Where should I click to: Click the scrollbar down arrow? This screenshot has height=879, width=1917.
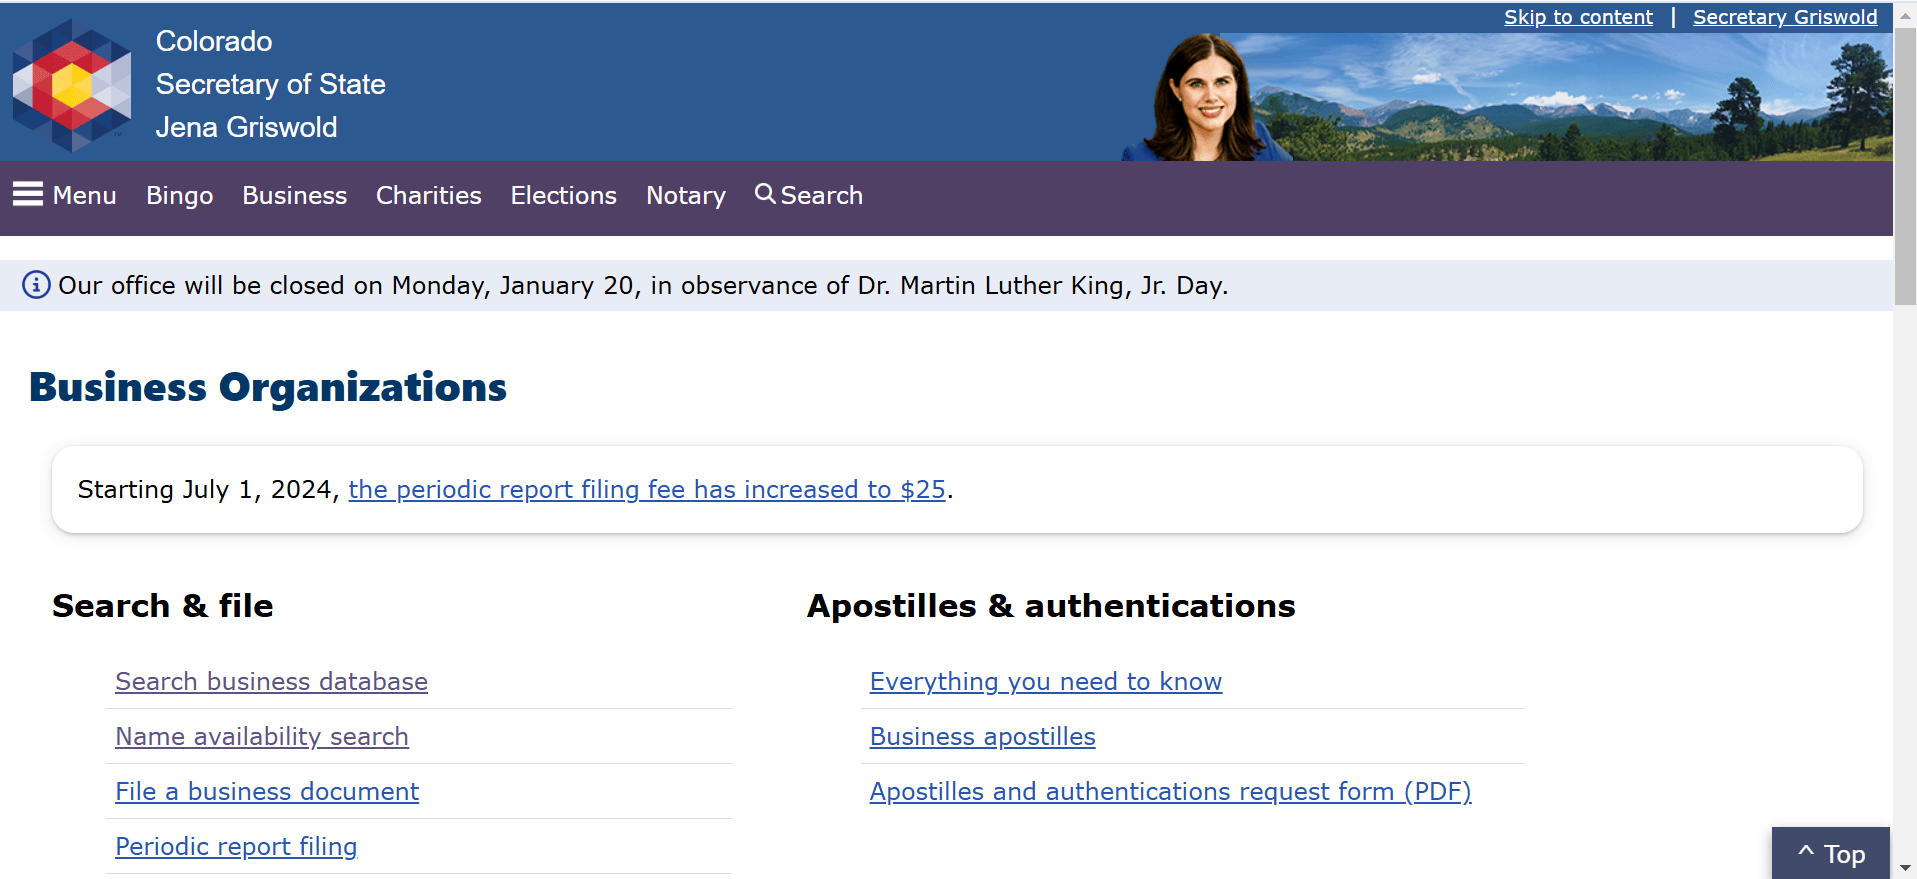coord(1905,868)
